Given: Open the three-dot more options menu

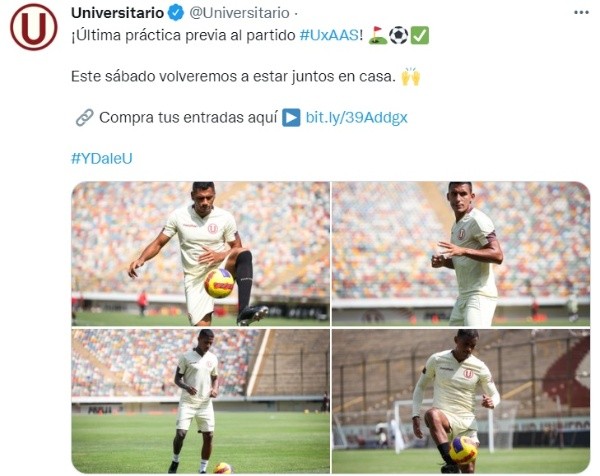Looking at the screenshot, I should (x=581, y=13).
